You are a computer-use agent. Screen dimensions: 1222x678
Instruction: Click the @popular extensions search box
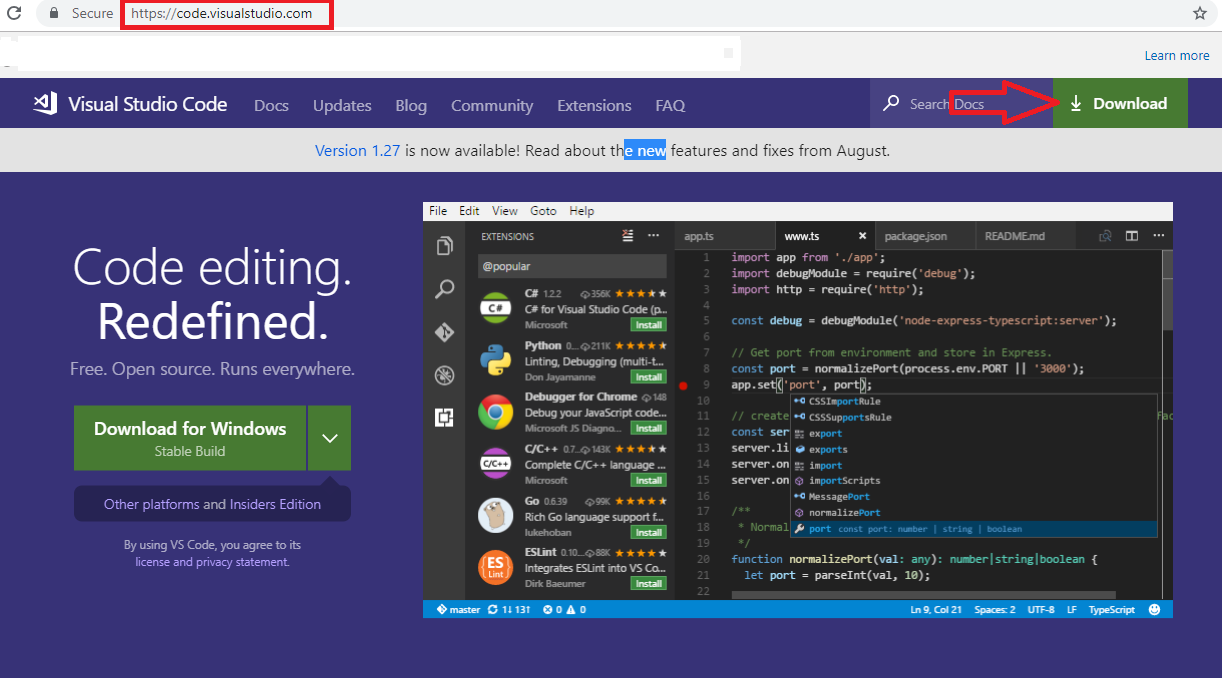point(572,266)
